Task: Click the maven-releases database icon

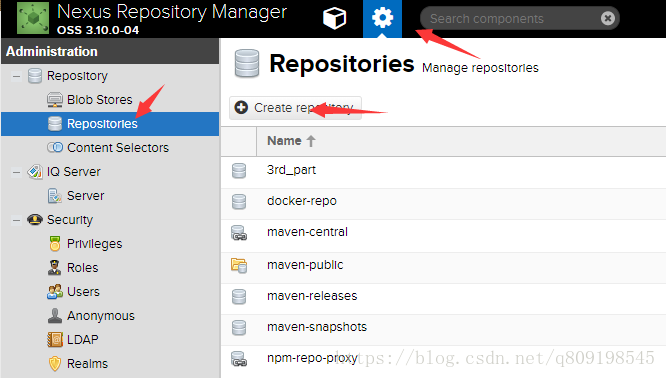Action: (x=239, y=296)
